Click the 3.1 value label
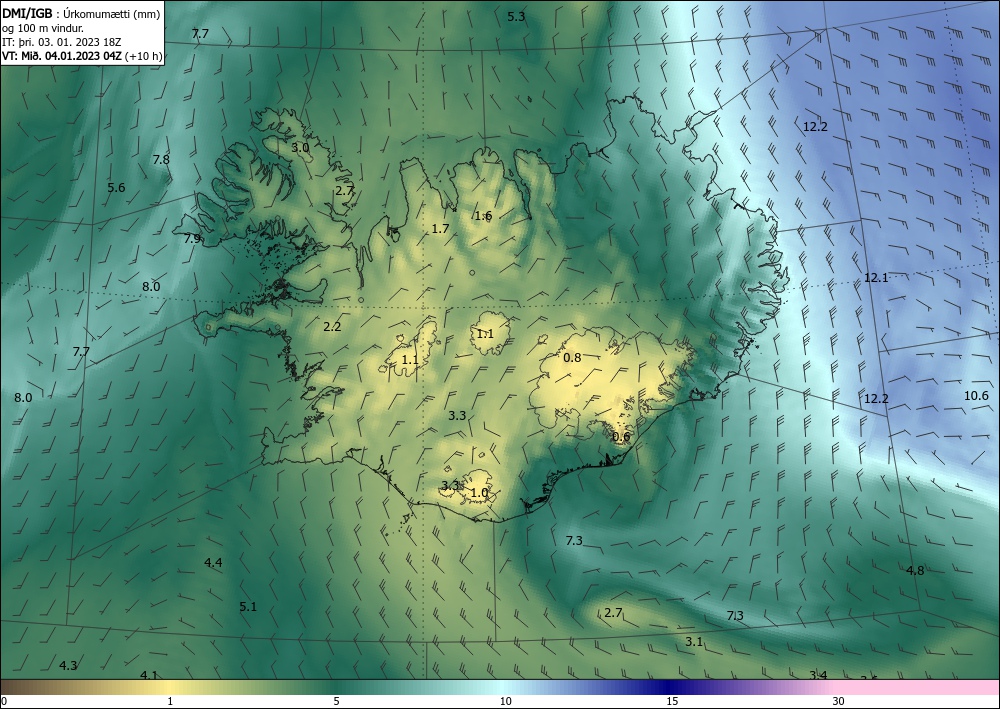The image size is (1000, 709). click(x=694, y=642)
